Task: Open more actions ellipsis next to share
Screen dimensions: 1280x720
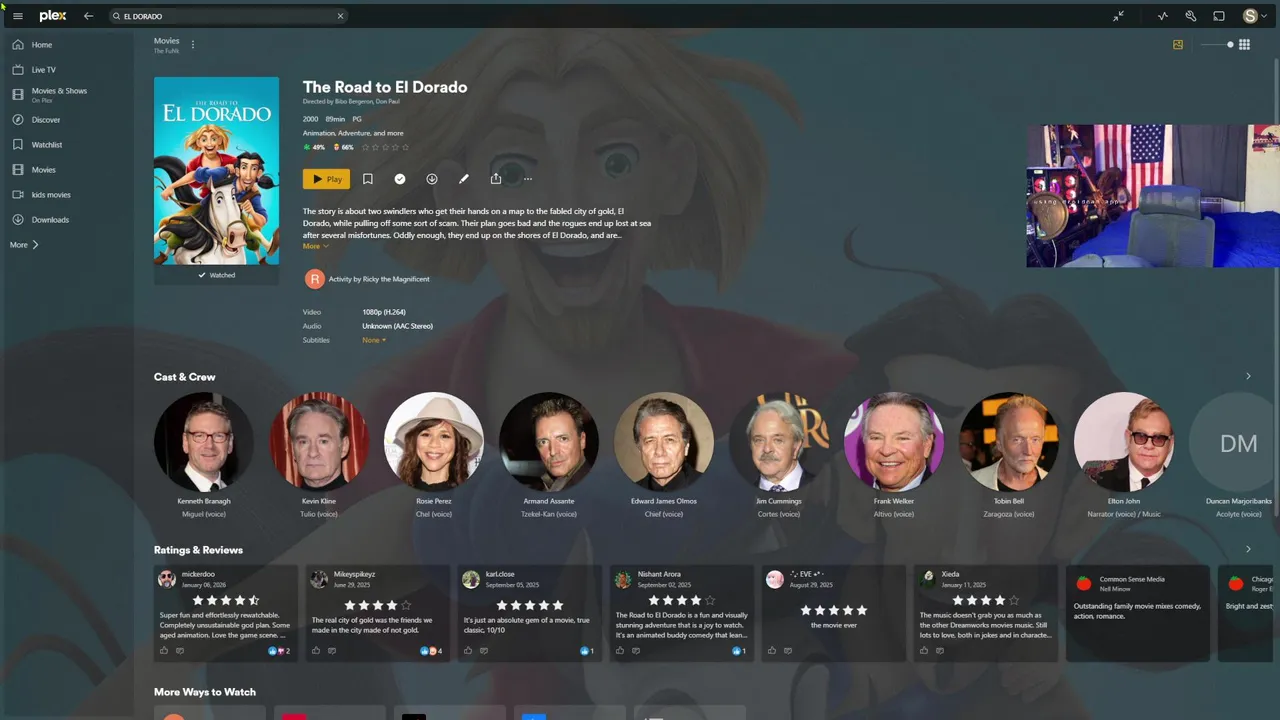Action: 528,179
